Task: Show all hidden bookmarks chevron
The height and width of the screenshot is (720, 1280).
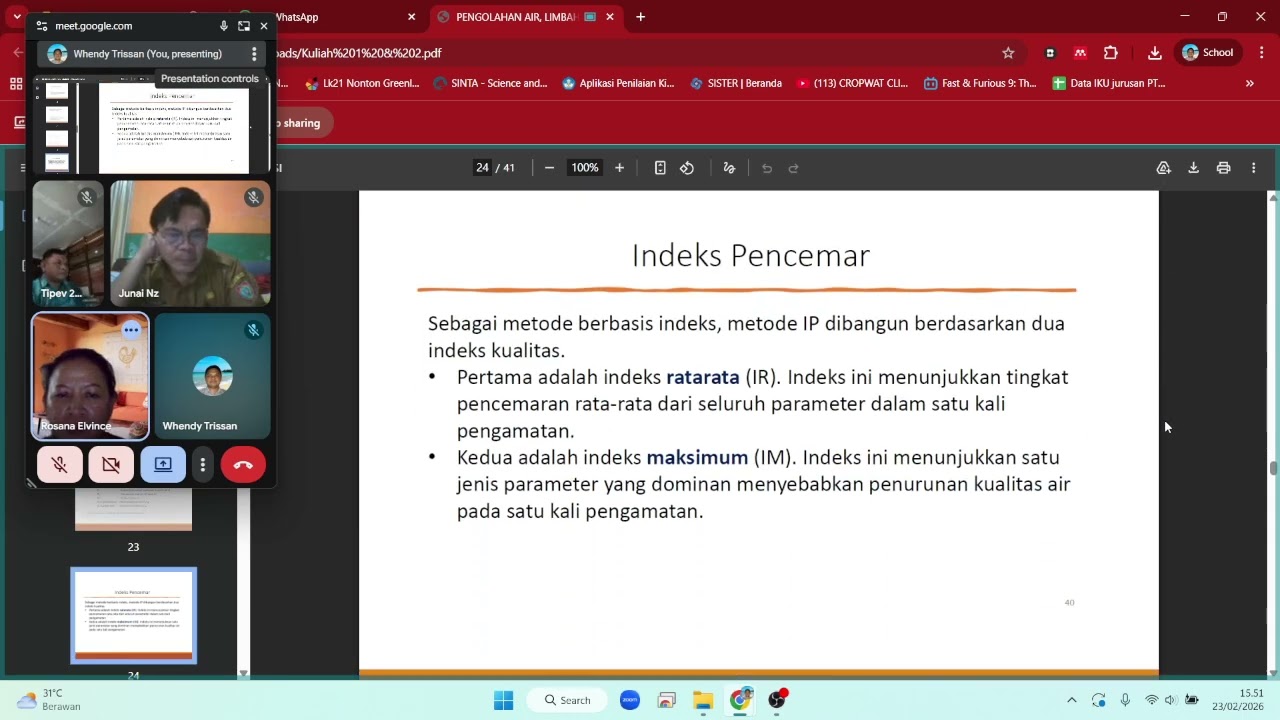Action: (x=1249, y=84)
